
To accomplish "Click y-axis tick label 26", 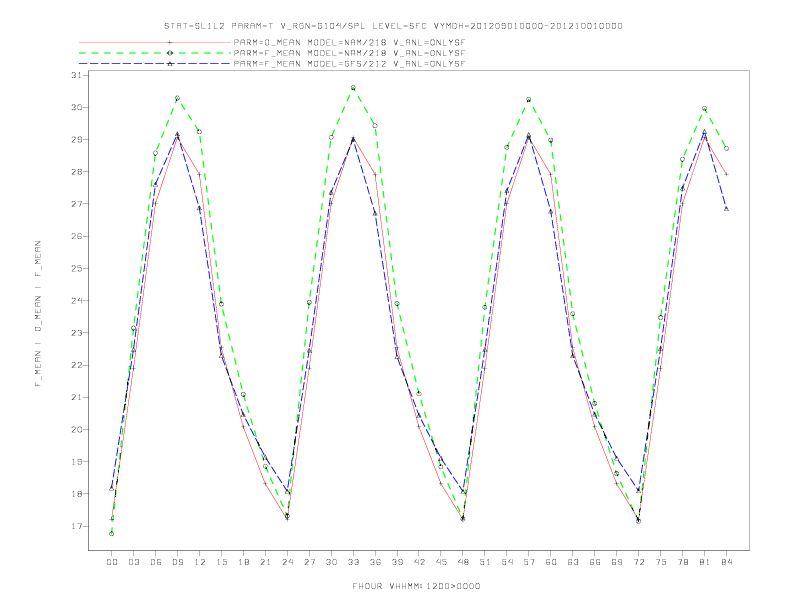I will coord(76,236).
